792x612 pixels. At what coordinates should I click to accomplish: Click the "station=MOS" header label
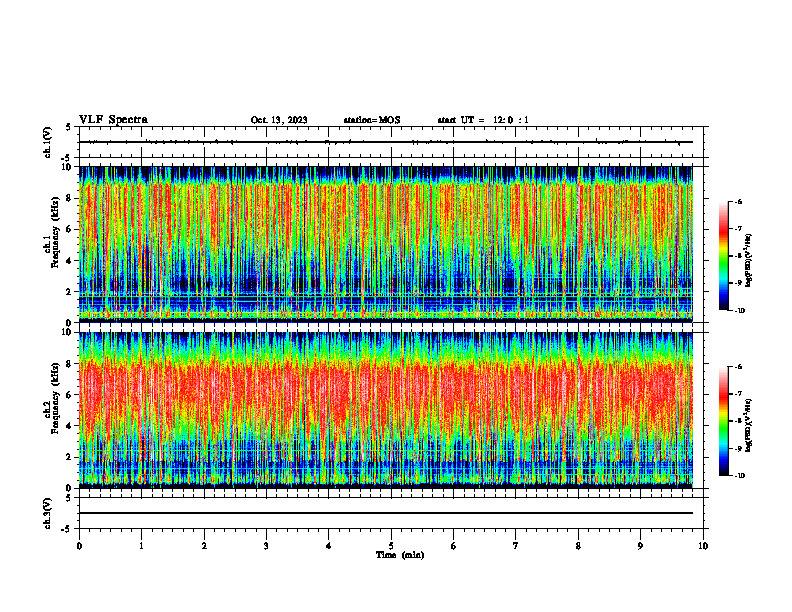coord(372,120)
